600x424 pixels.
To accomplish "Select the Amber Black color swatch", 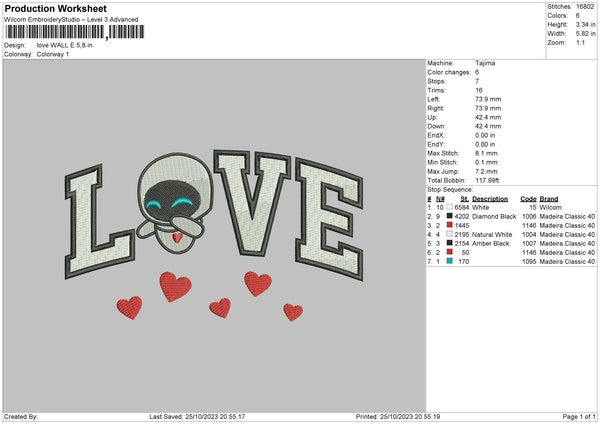I will (451, 243).
